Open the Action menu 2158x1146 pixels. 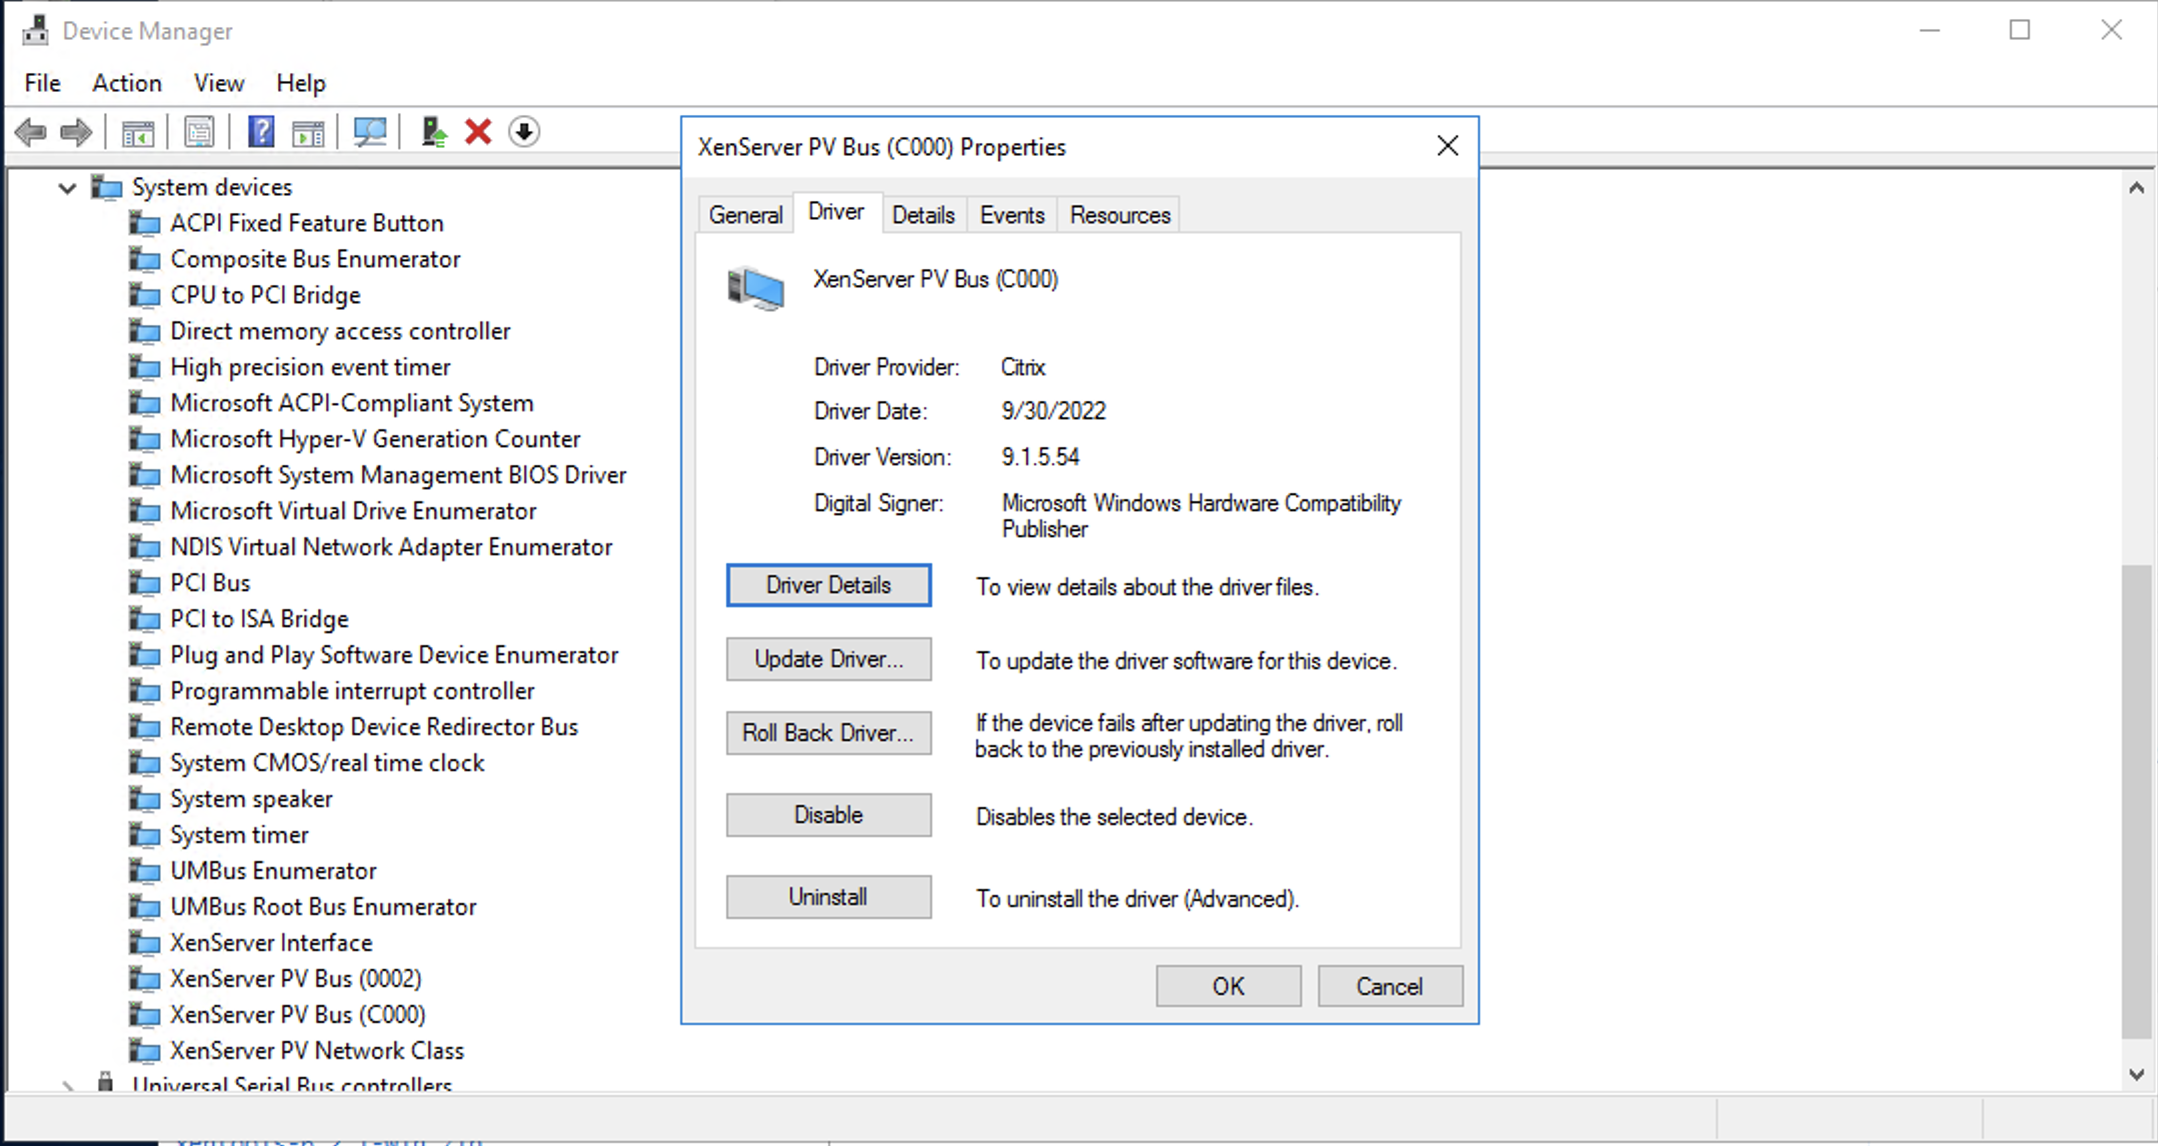coord(126,83)
